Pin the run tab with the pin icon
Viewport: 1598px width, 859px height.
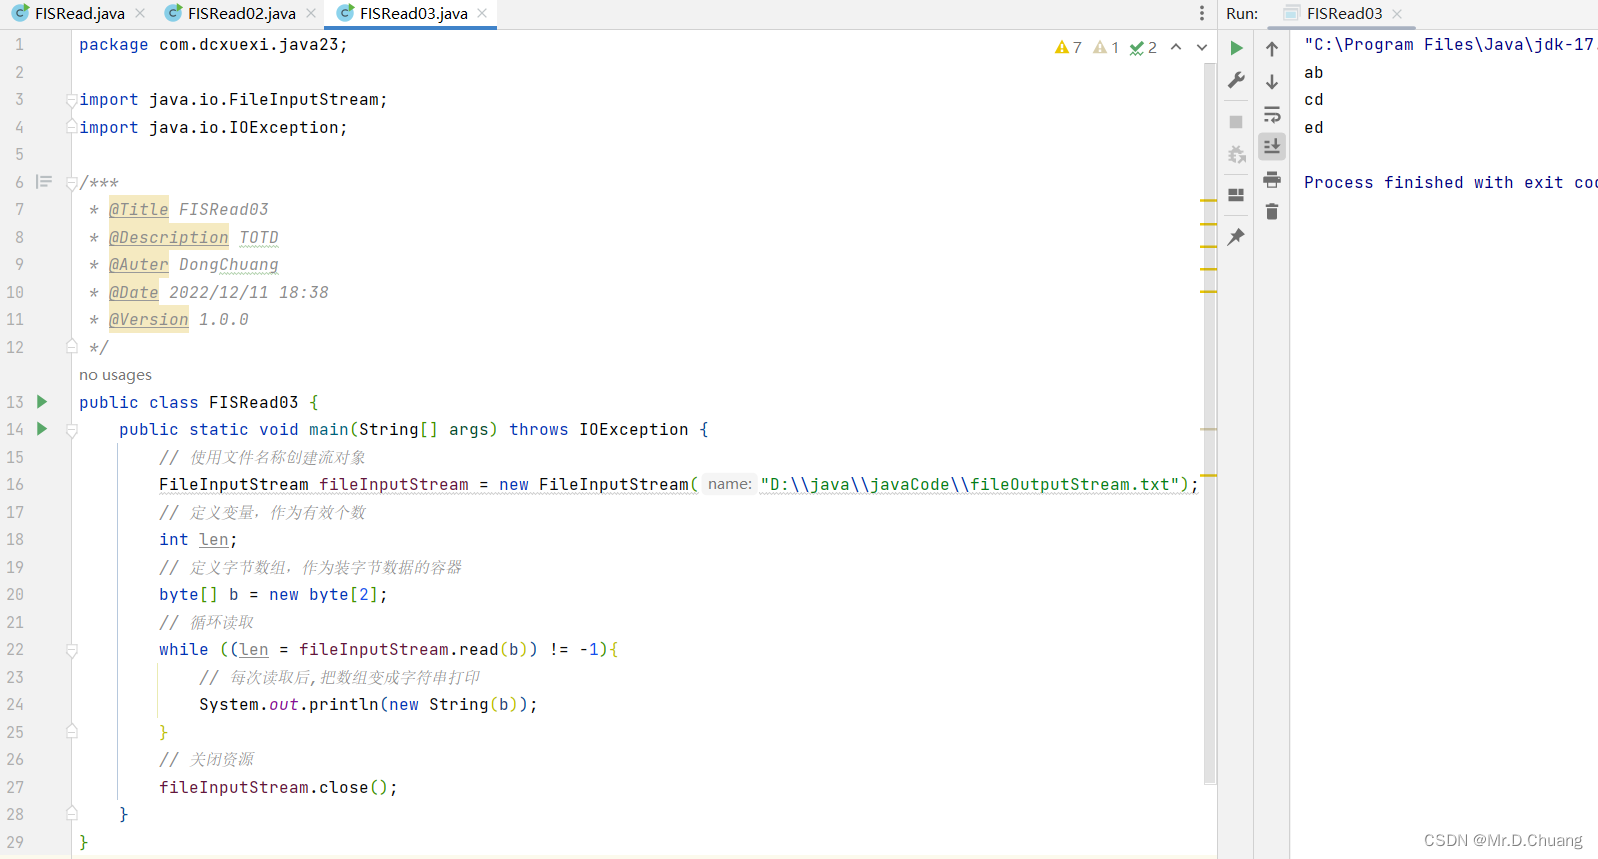(x=1236, y=237)
